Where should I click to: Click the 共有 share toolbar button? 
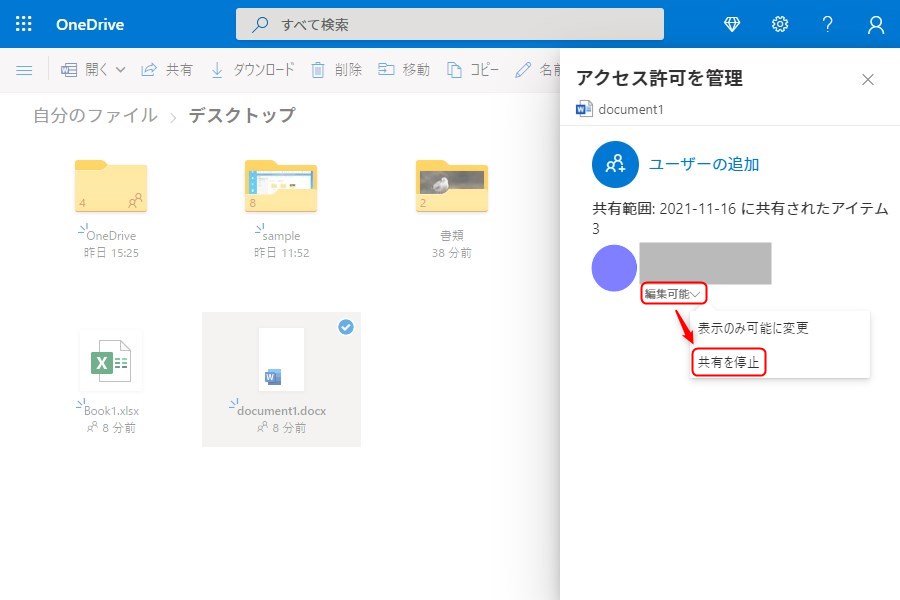(167, 70)
